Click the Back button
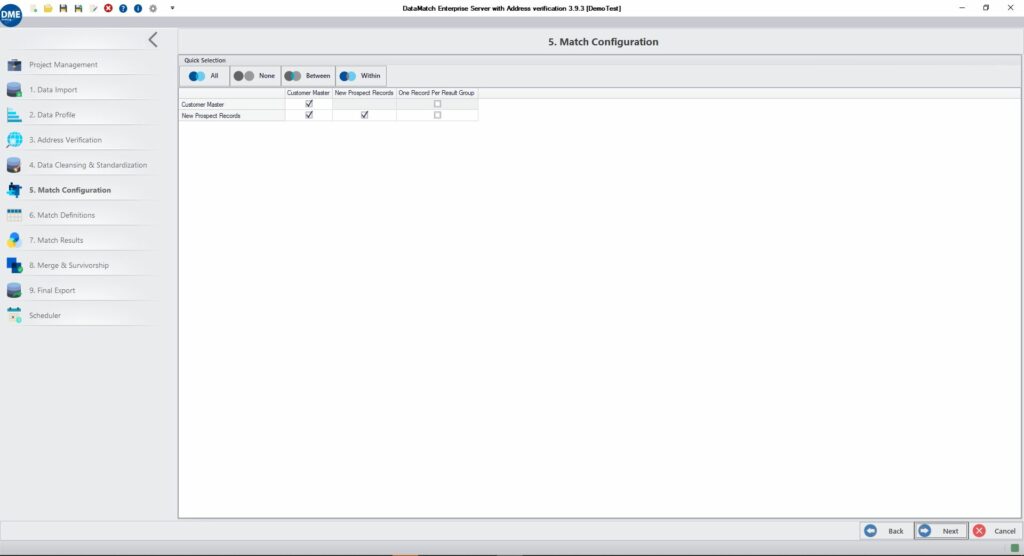 click(886, 531)
